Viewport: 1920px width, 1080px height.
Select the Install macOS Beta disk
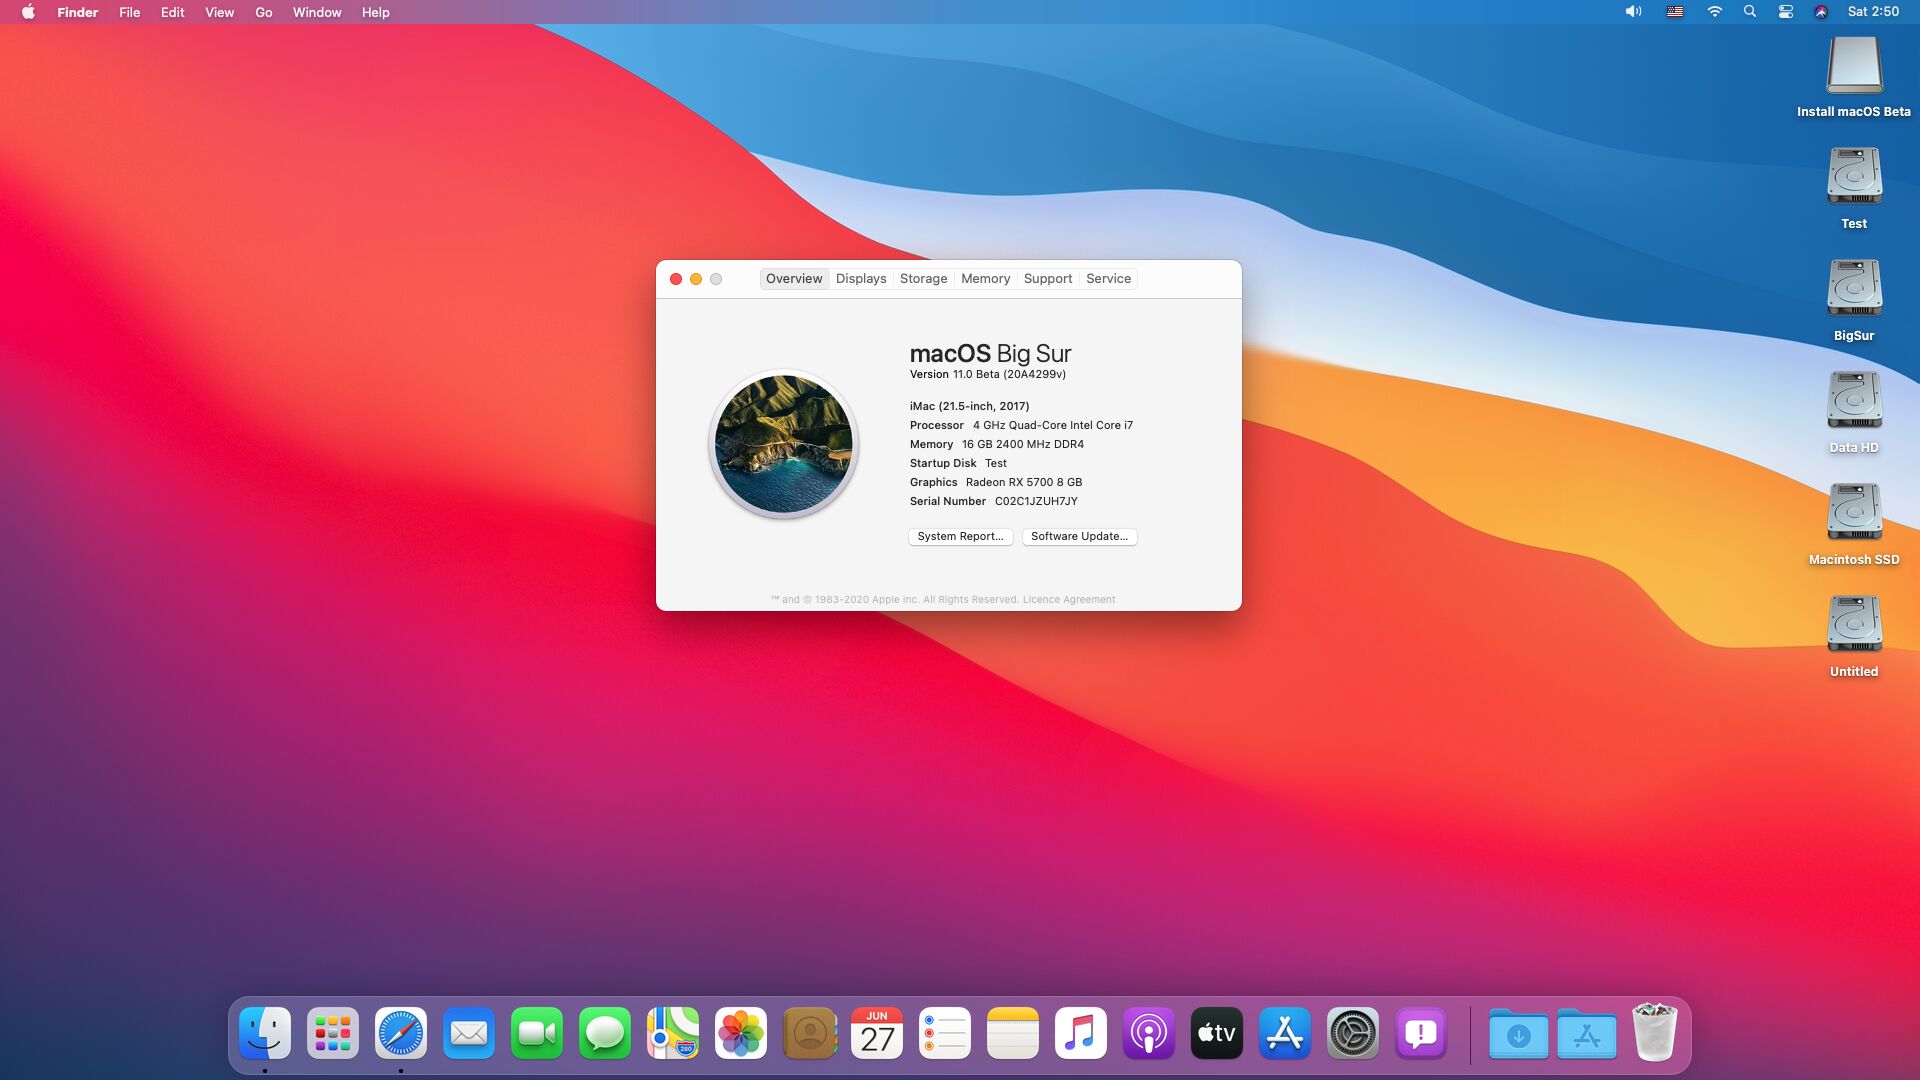1854,66
